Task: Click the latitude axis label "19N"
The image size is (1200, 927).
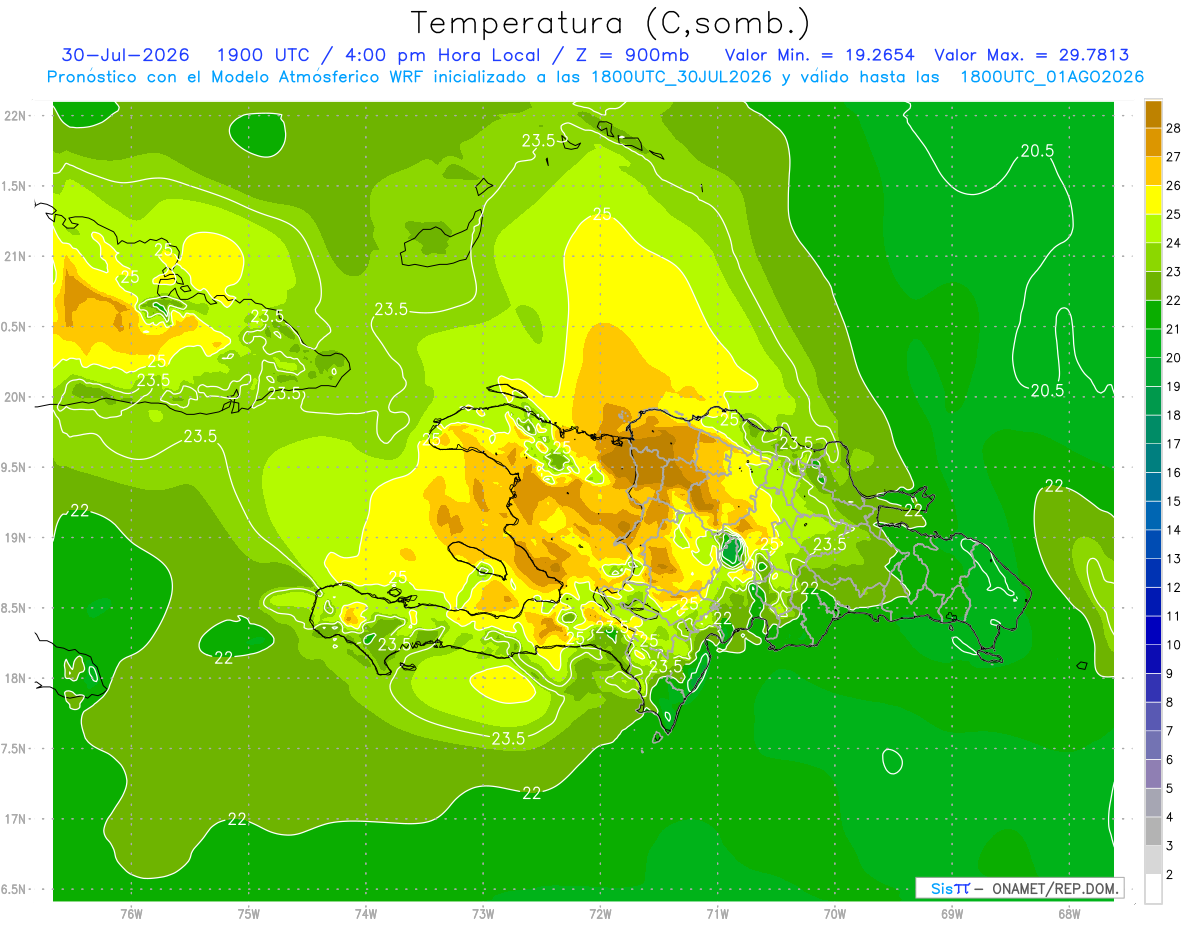Action: (x=14, y=537)
